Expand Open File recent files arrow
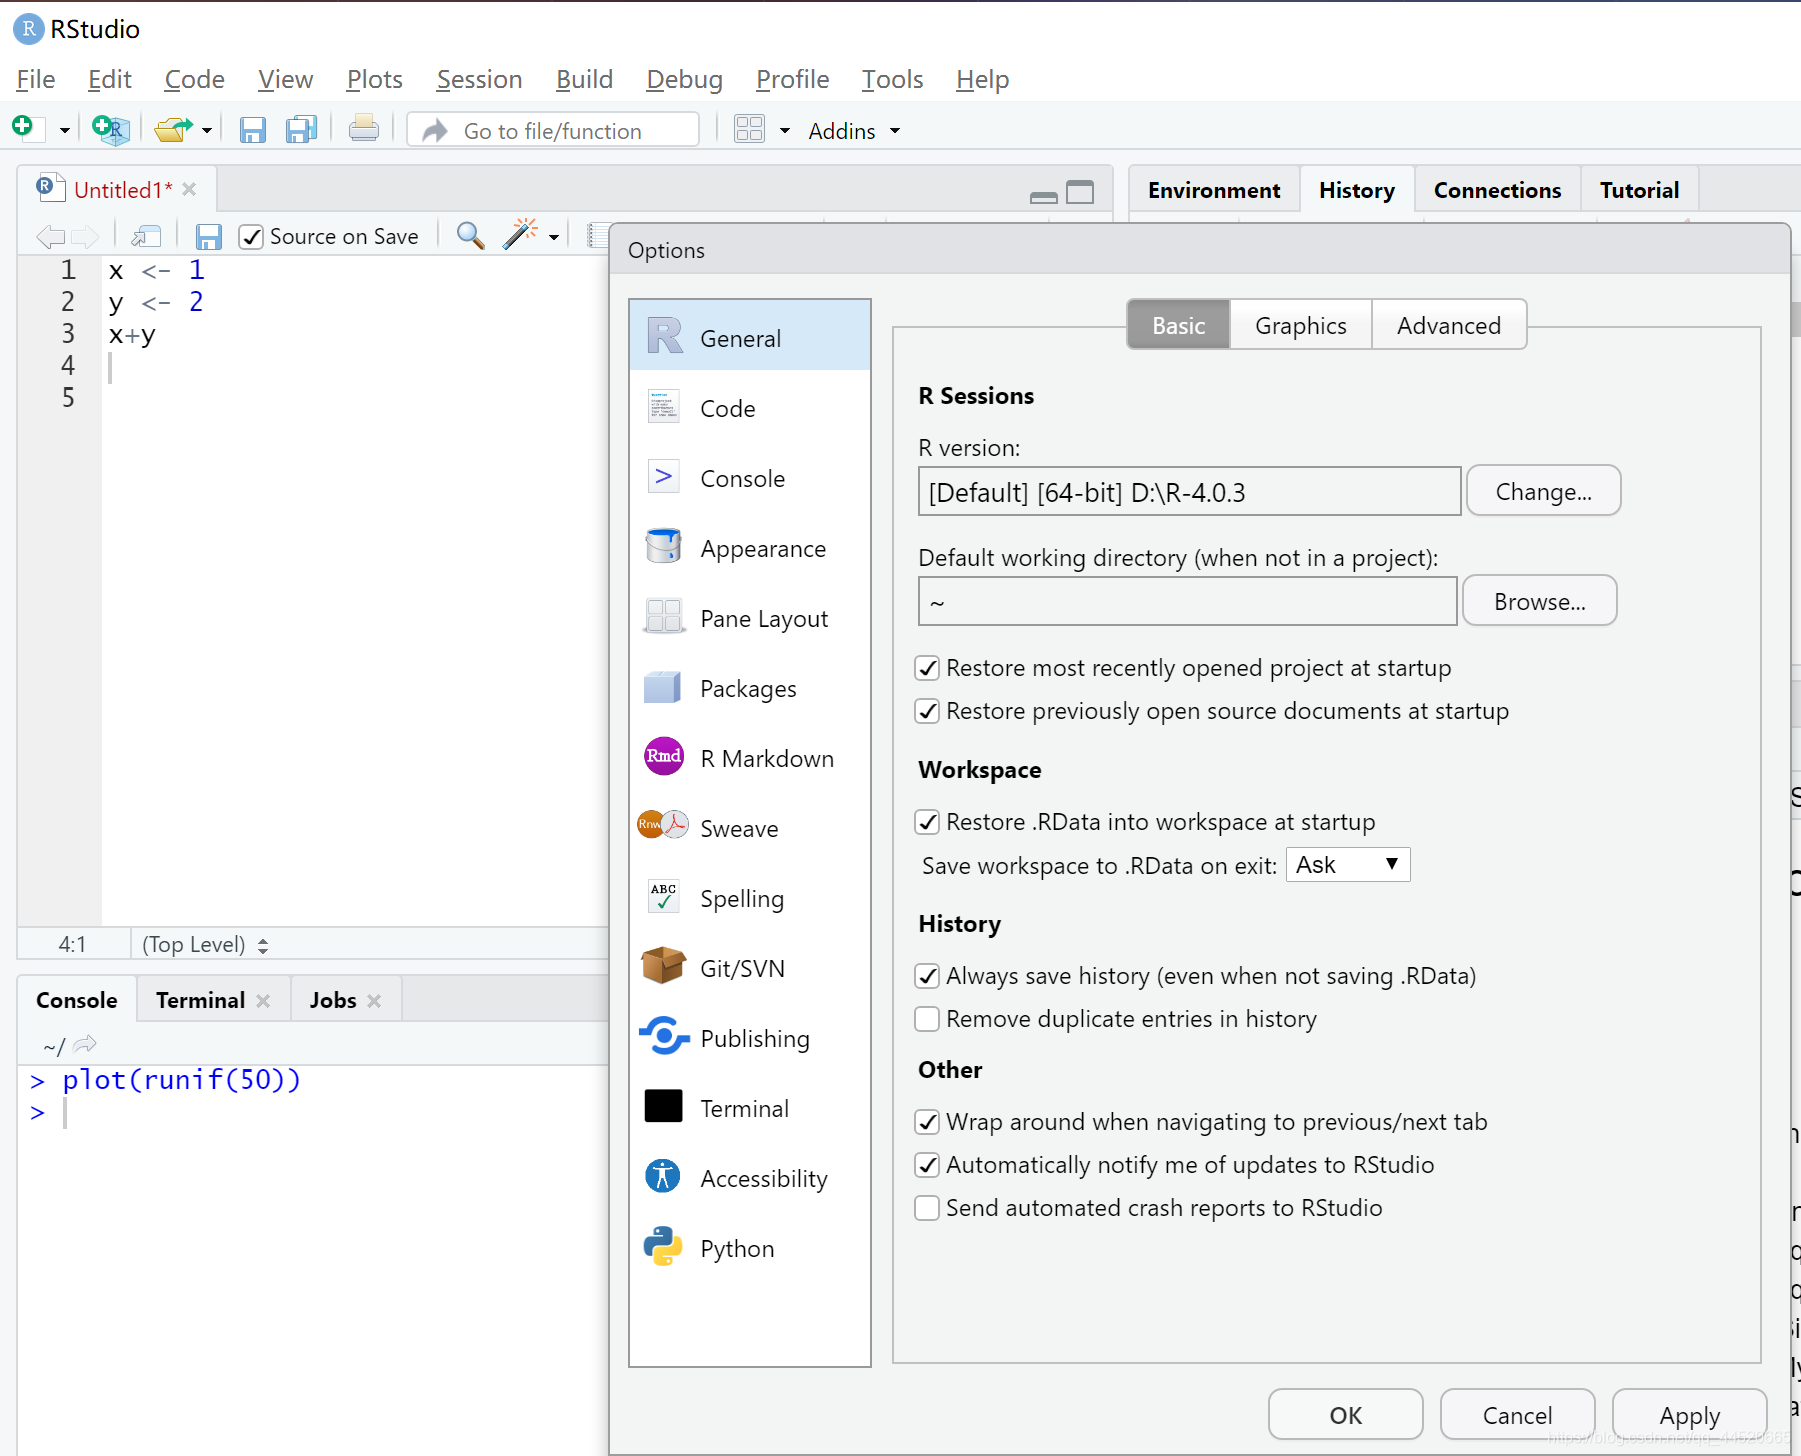 (x=207, y=131)
